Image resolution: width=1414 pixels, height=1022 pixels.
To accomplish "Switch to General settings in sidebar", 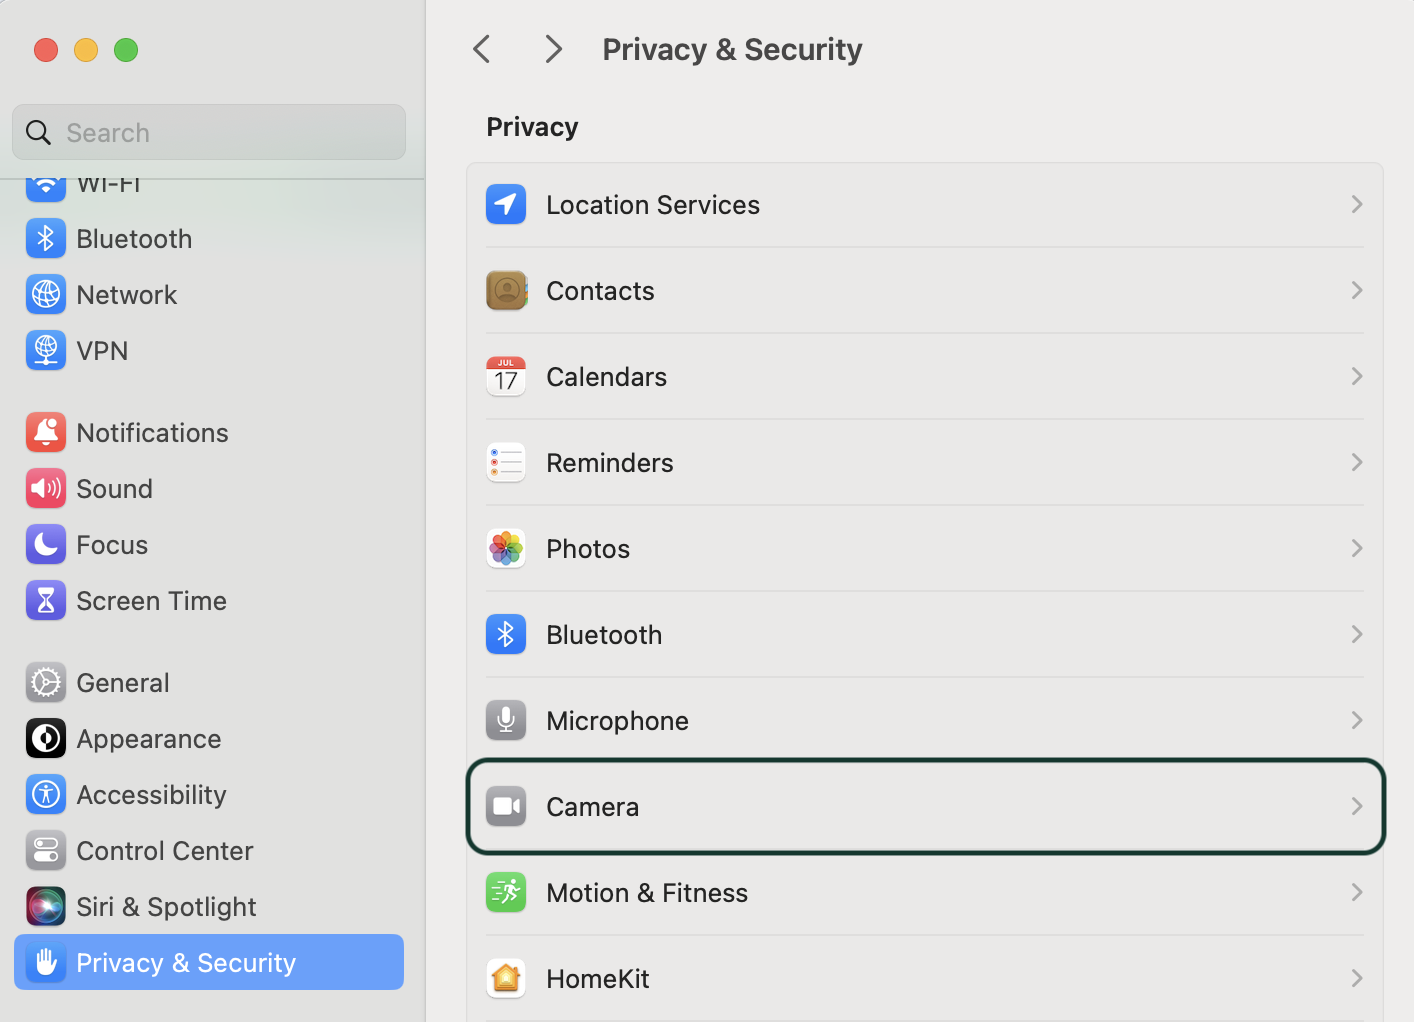I will pyautogui.click(x=122, y=683).
